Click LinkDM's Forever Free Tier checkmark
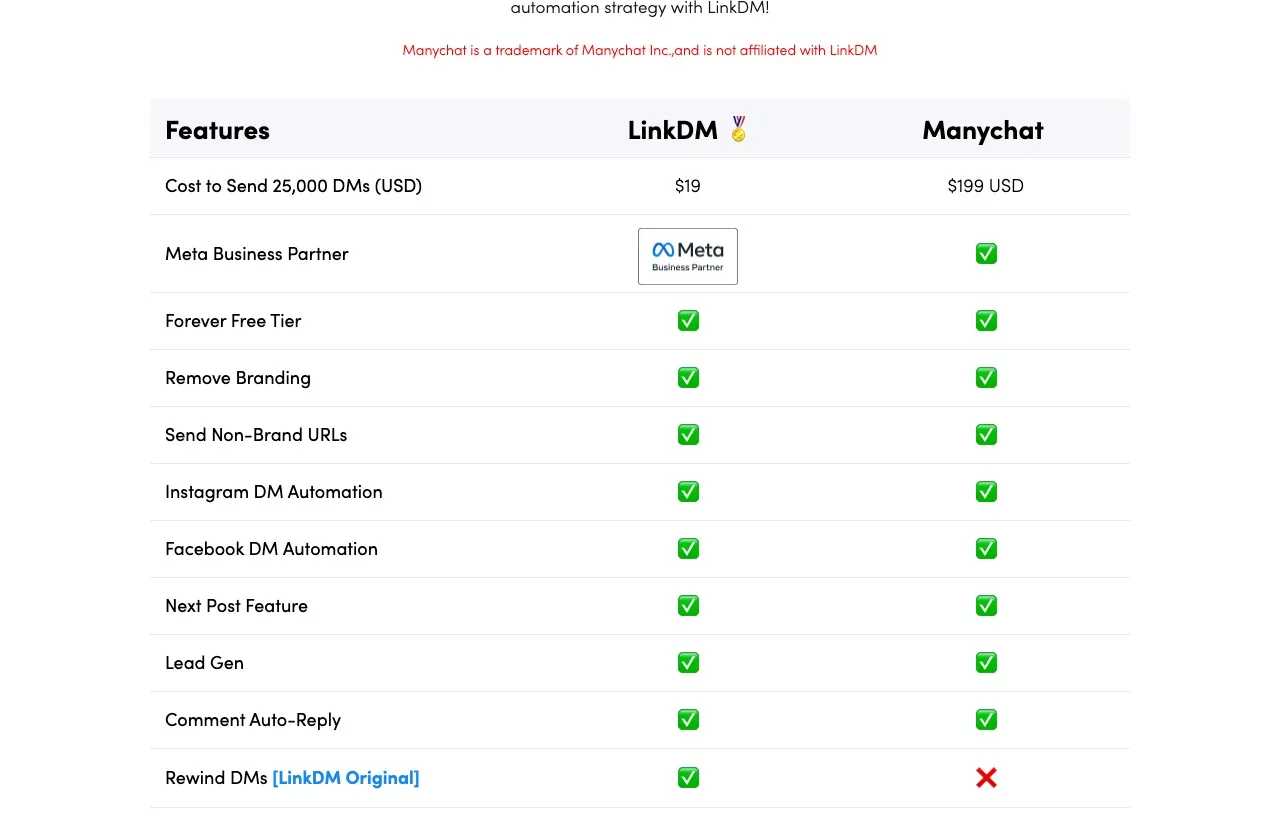The width and height of the screenshot is (1280, 823). pyautogui.click(x=688, y=321)
